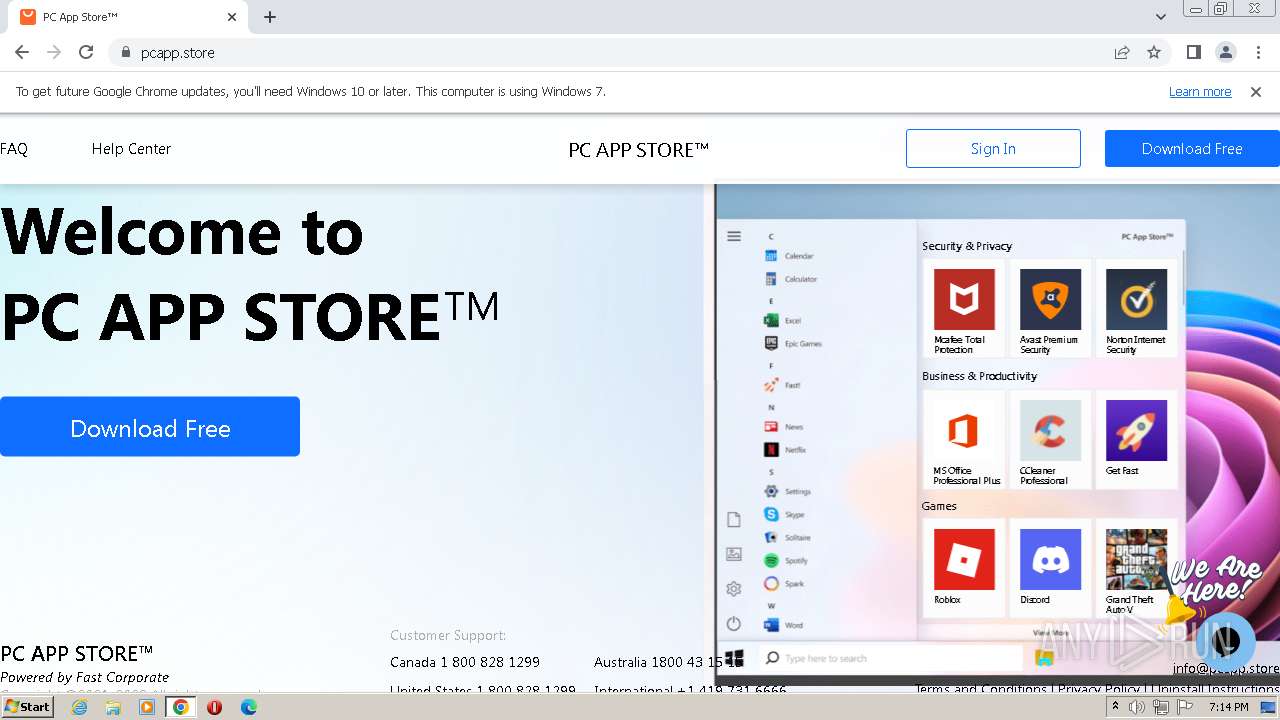Share this page using the share icon
Screen dimensions: 1280x720
[1122, 52]
